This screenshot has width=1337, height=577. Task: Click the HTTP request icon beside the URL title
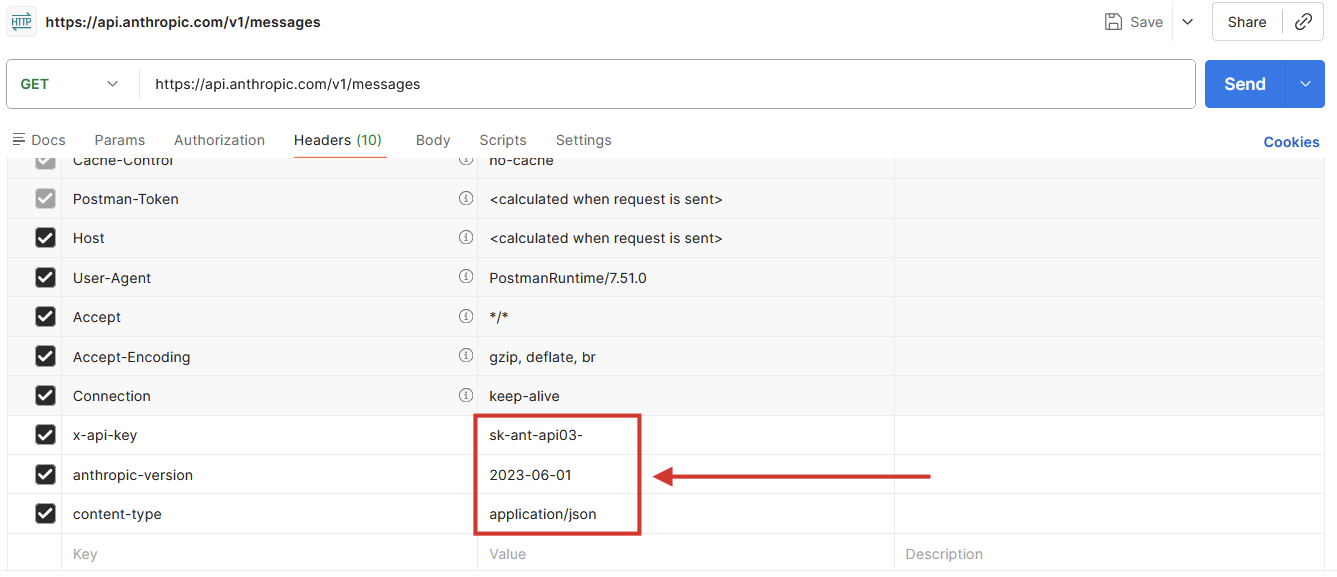click(21, 21)
